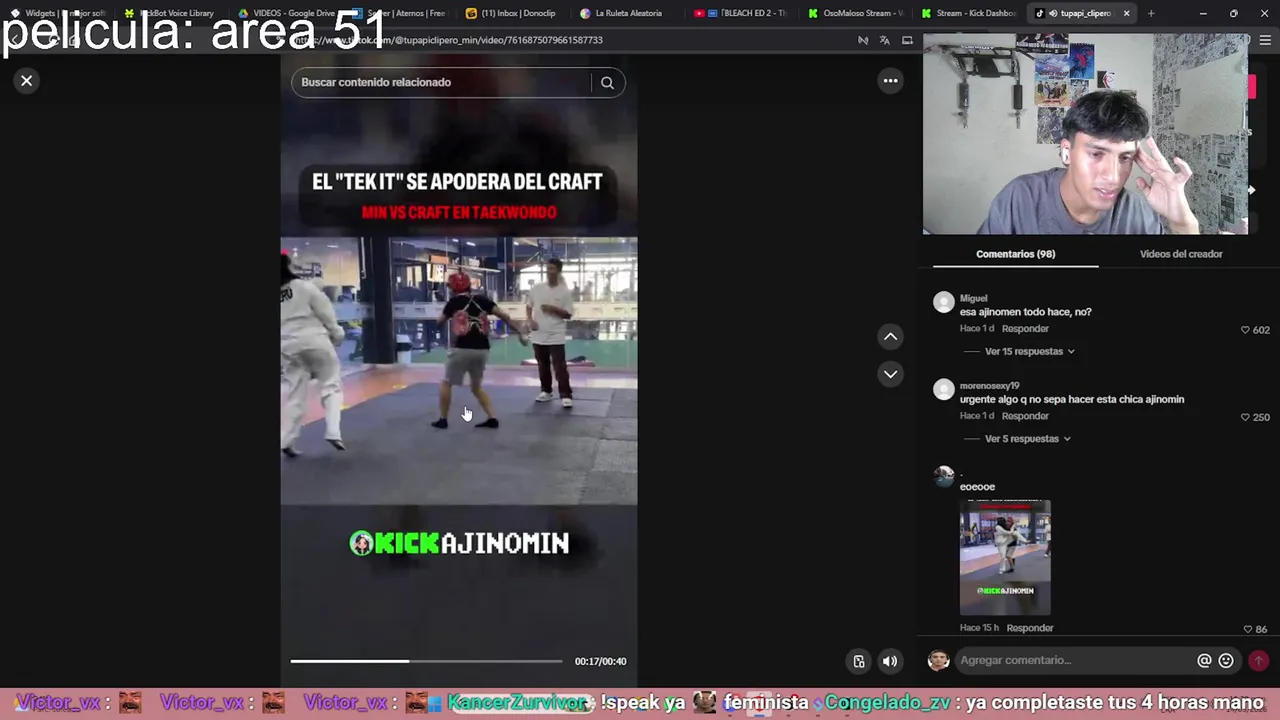Expand 'Ver 15 respuestas' replies
Viewport: 1280px width, 720px height.
[1030, 352]
